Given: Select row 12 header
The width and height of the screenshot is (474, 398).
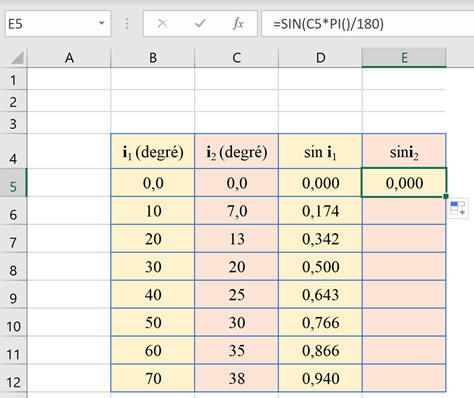Looking at the screenshot, I should pyautogui.click(x=13, y=378).
